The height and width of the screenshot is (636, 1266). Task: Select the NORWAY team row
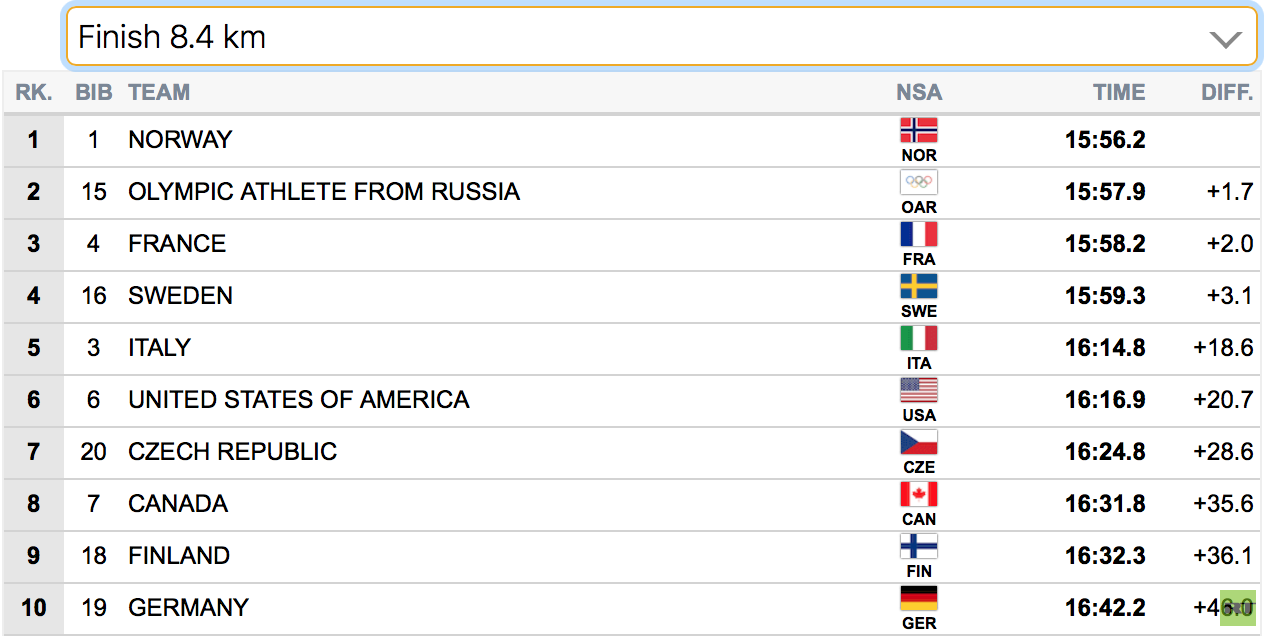(633, 140)
